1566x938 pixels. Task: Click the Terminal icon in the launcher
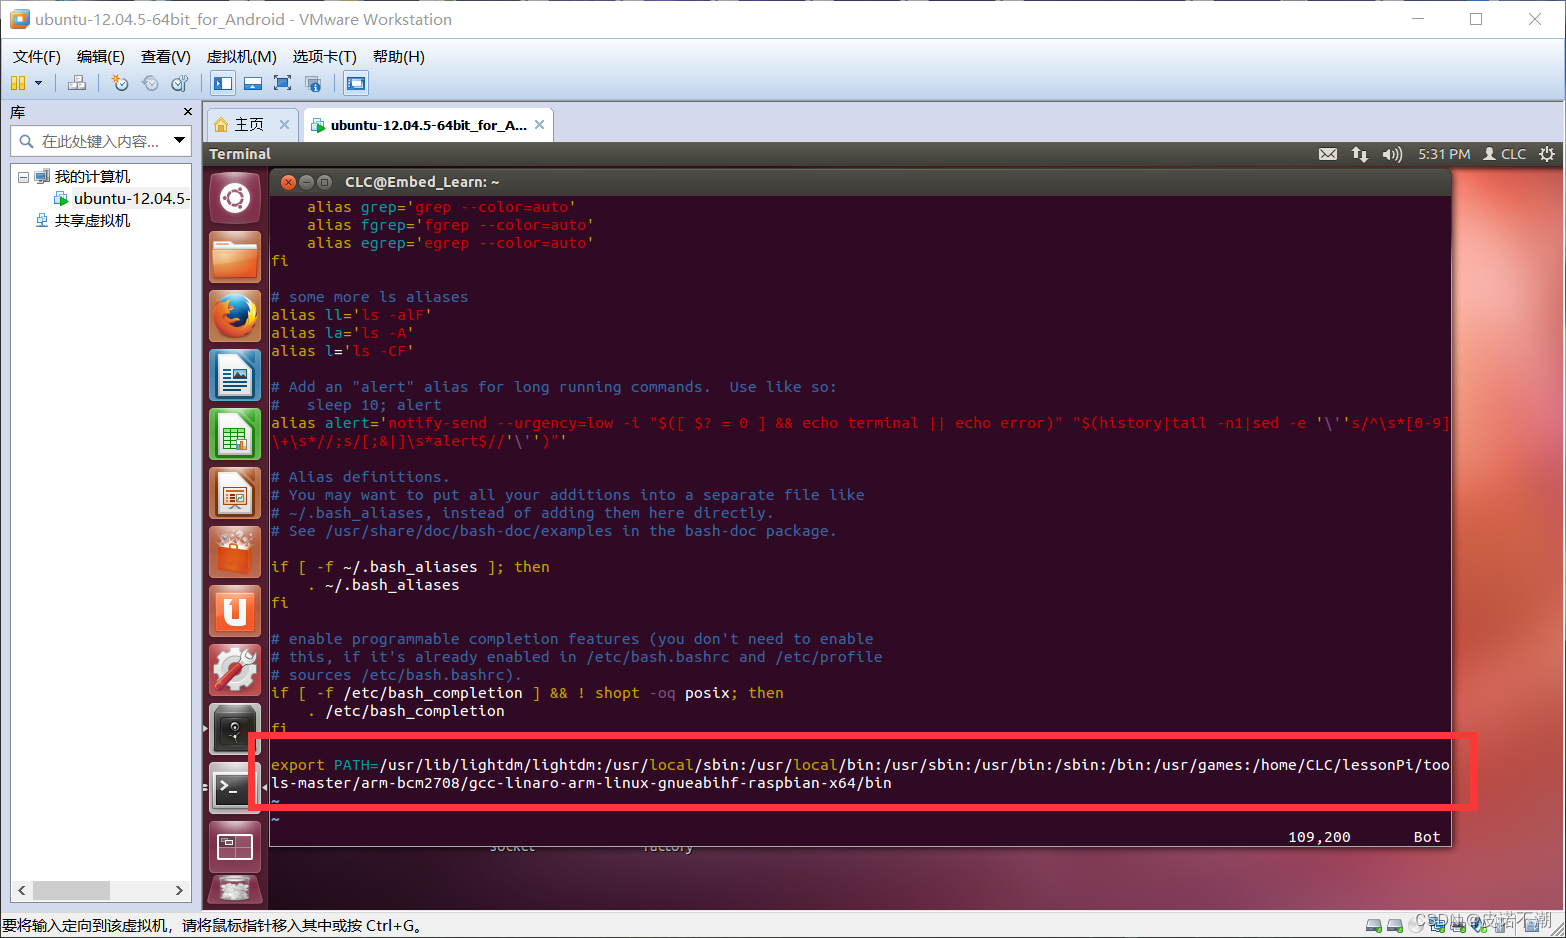tap(235, 788)
